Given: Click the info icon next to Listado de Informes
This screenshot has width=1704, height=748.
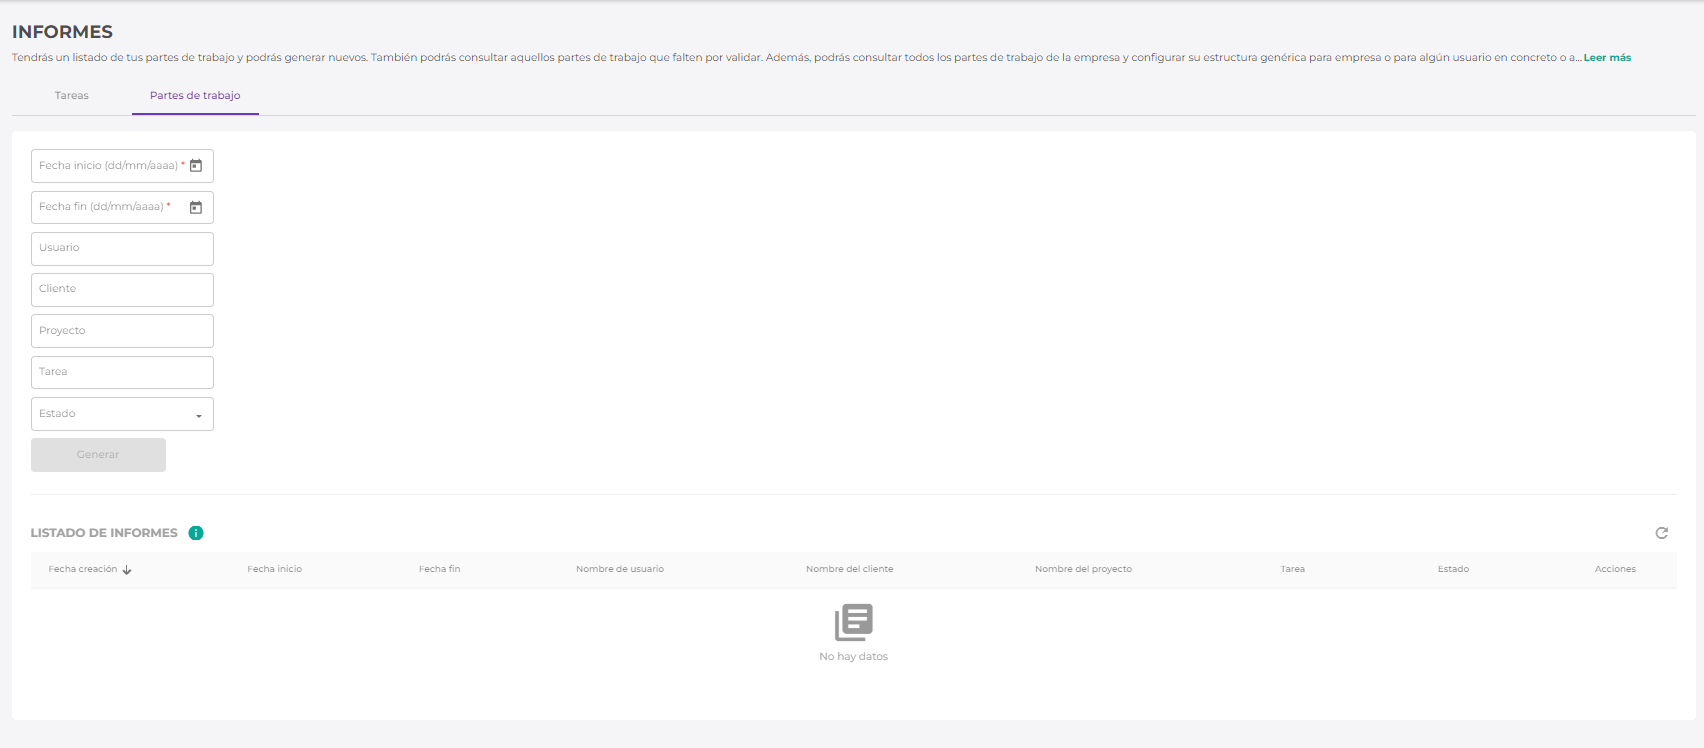Looking at the screenshot, I should coord(196,533).
